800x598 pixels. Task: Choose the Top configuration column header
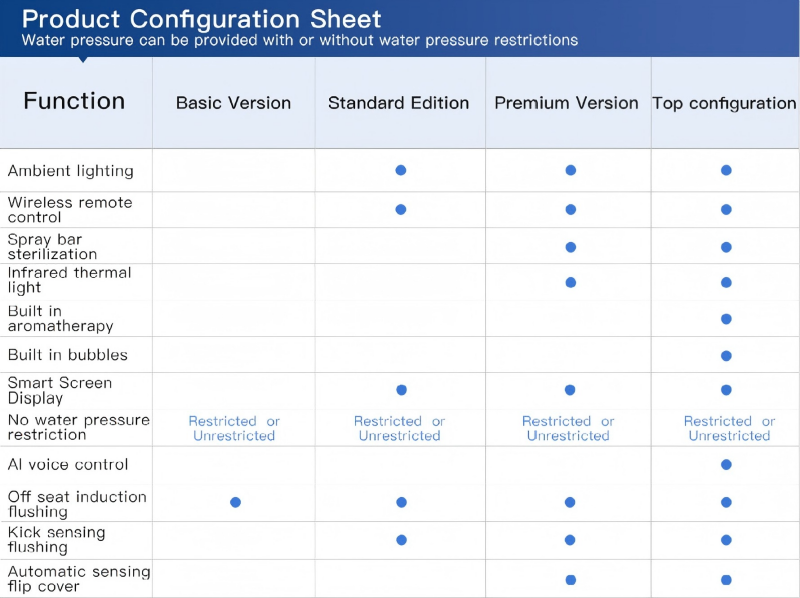click(x=724, y=103)
